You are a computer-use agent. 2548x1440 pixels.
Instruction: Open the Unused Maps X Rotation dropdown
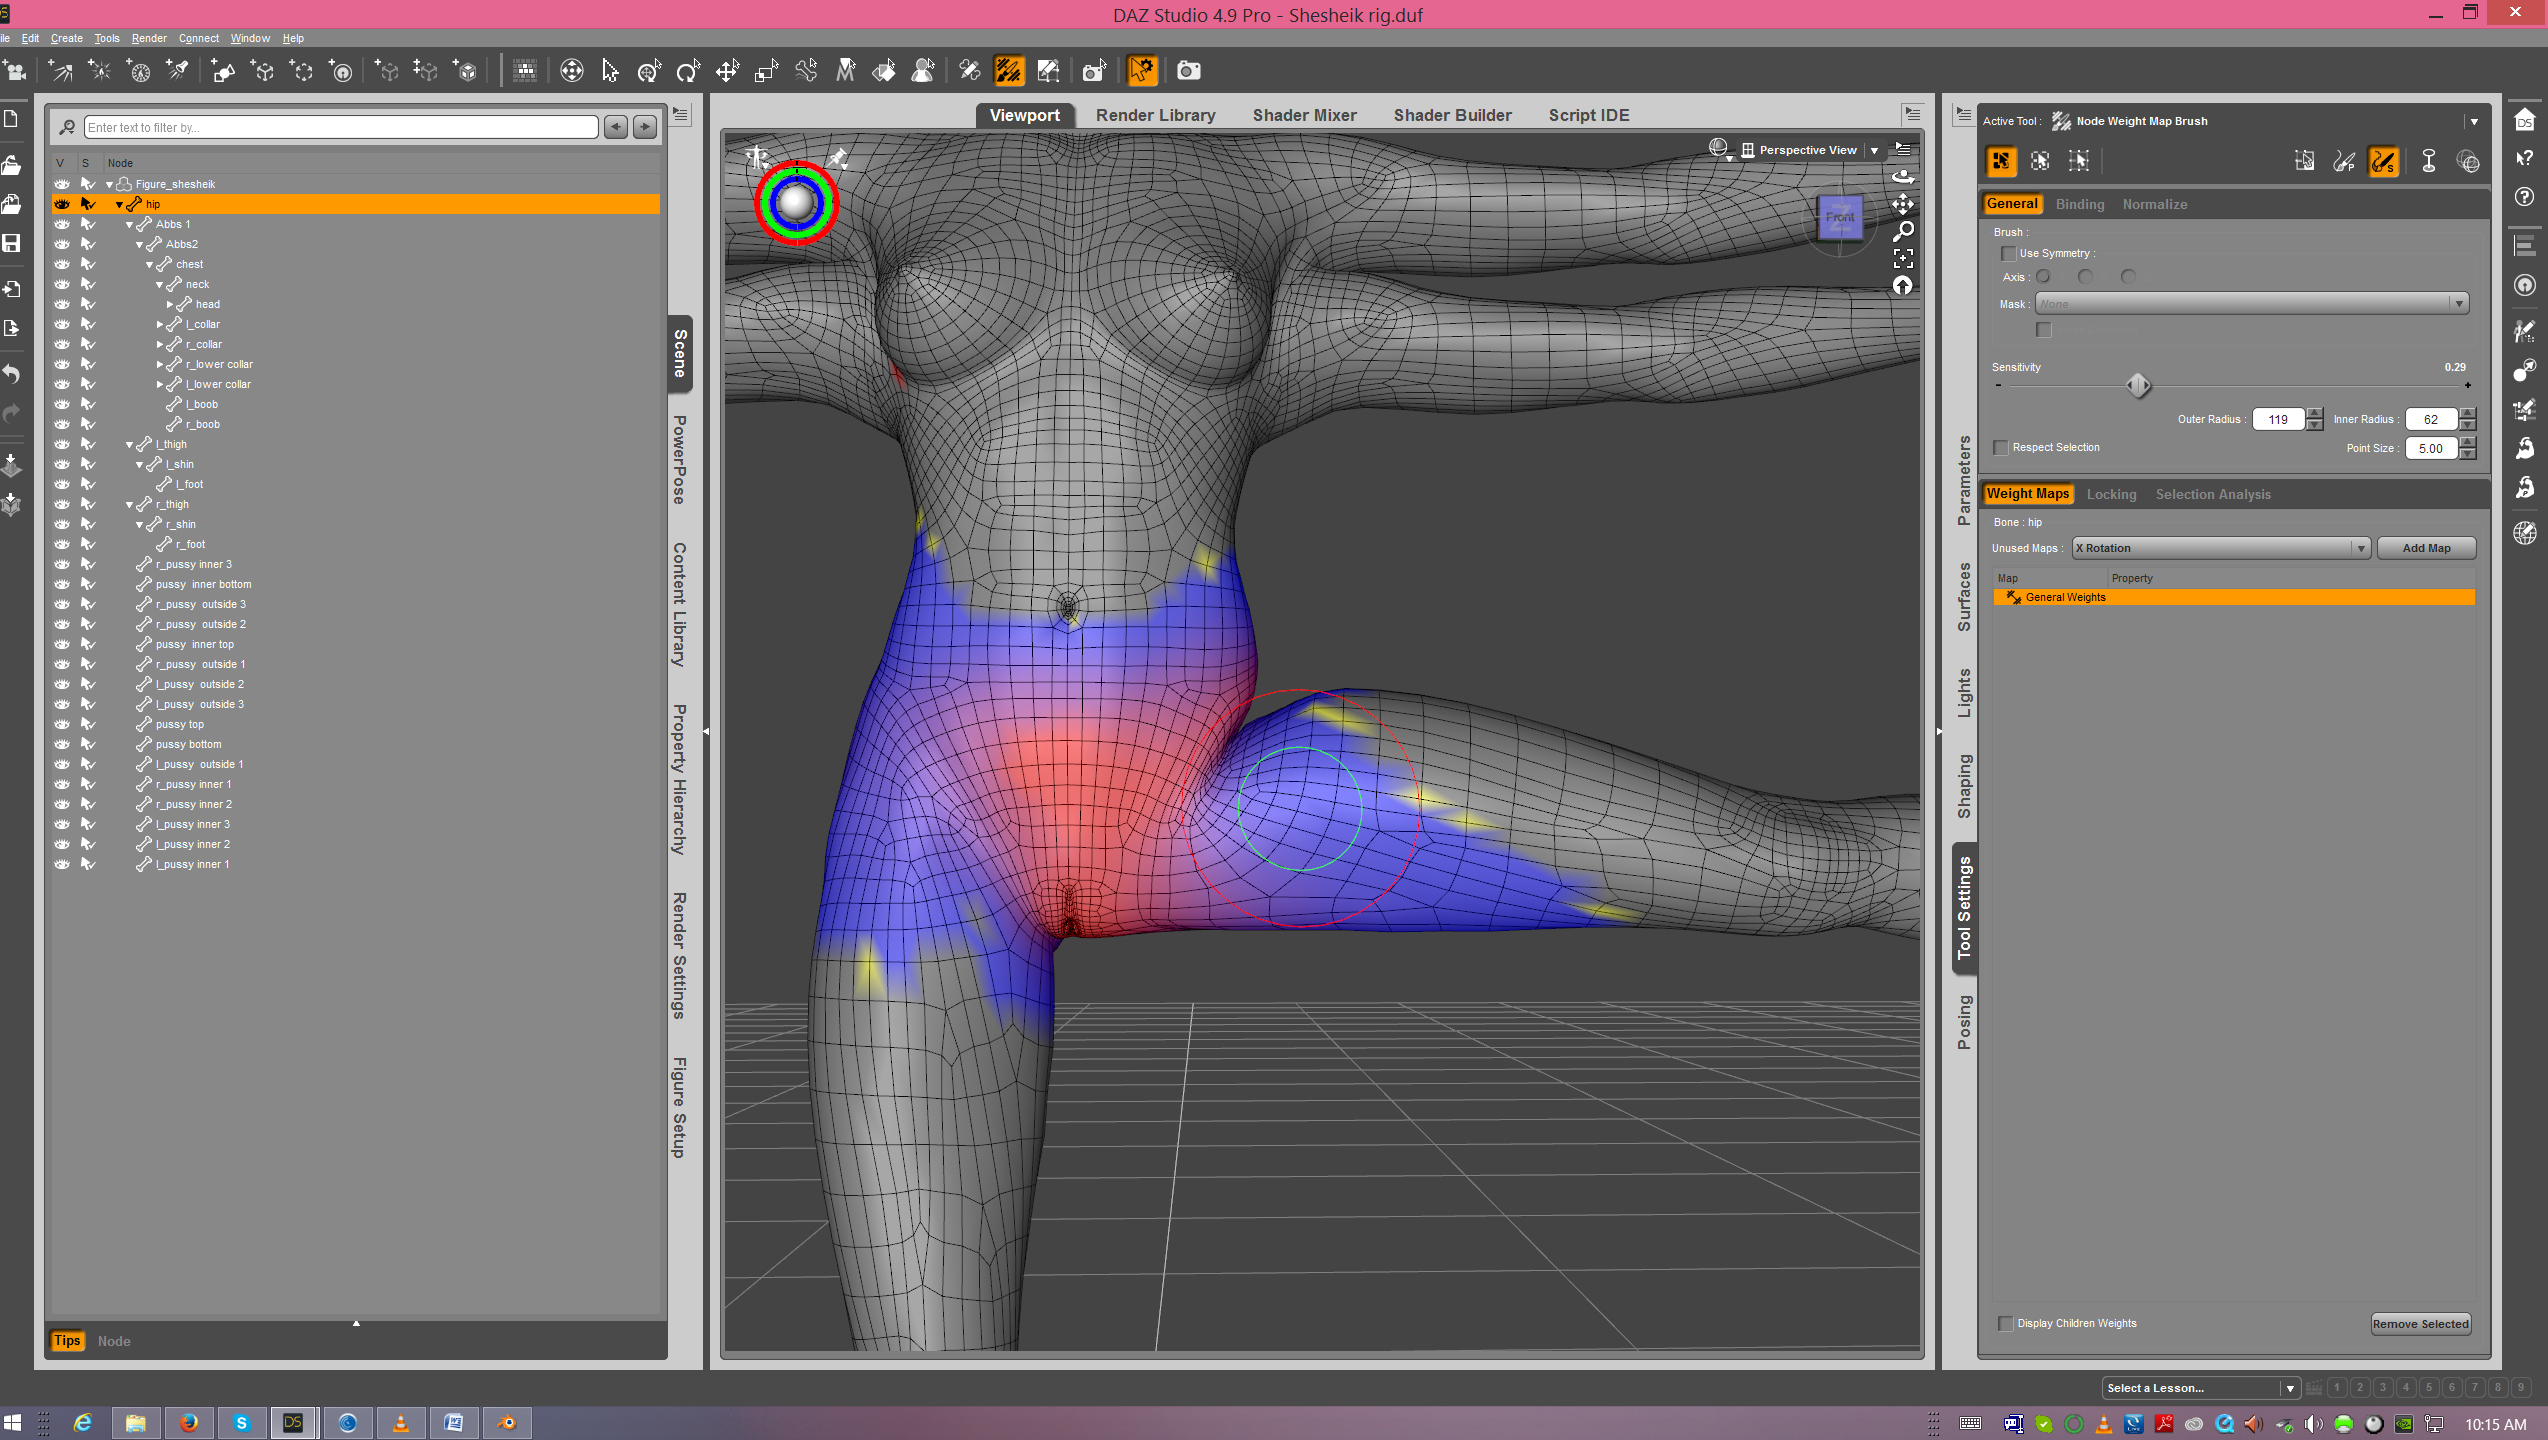click(2220, 548)
